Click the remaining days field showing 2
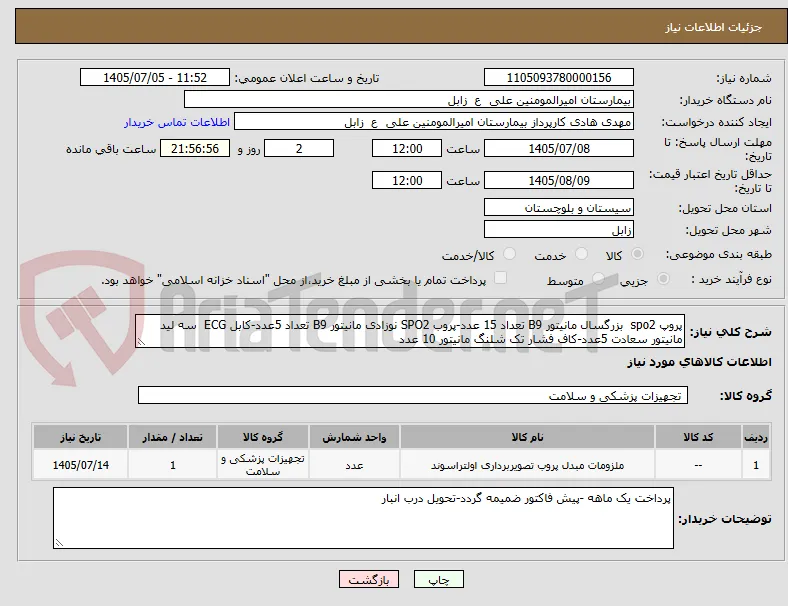 [x=299, y=148]
